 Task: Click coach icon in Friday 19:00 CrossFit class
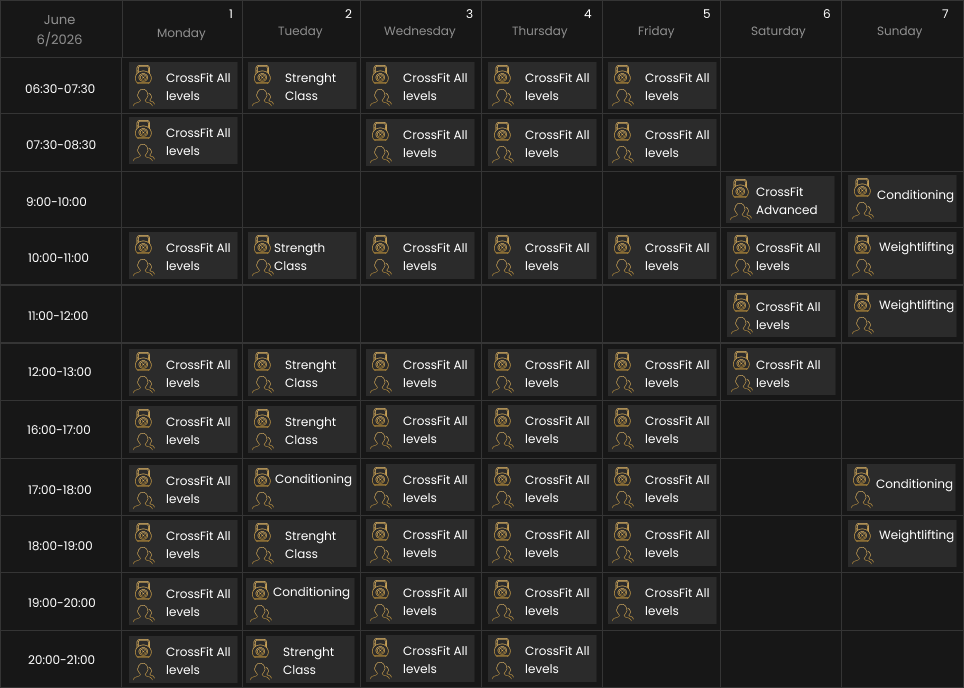(x=623, y=612)
